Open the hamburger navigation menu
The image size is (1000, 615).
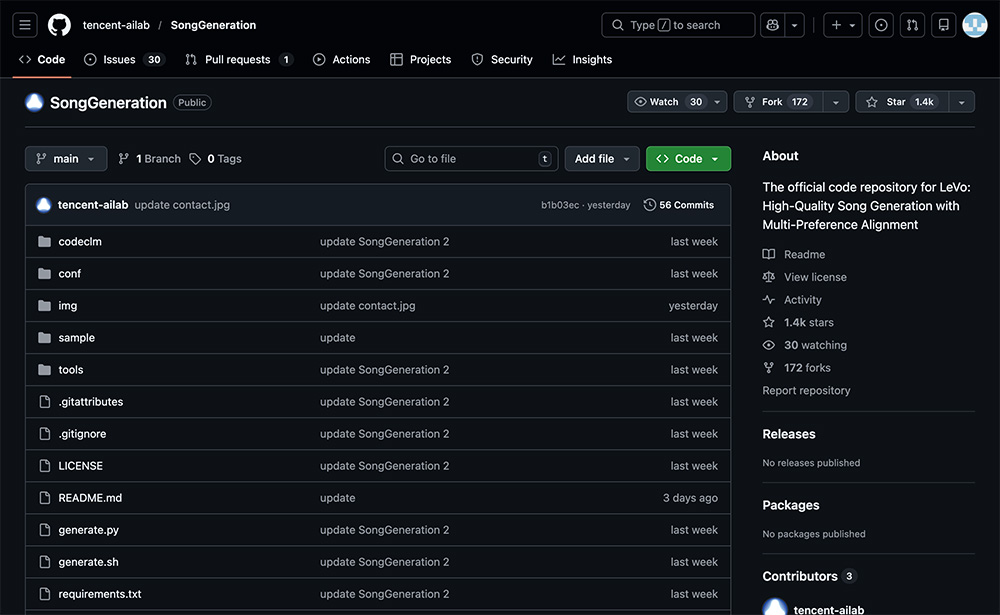pos(25,25)
